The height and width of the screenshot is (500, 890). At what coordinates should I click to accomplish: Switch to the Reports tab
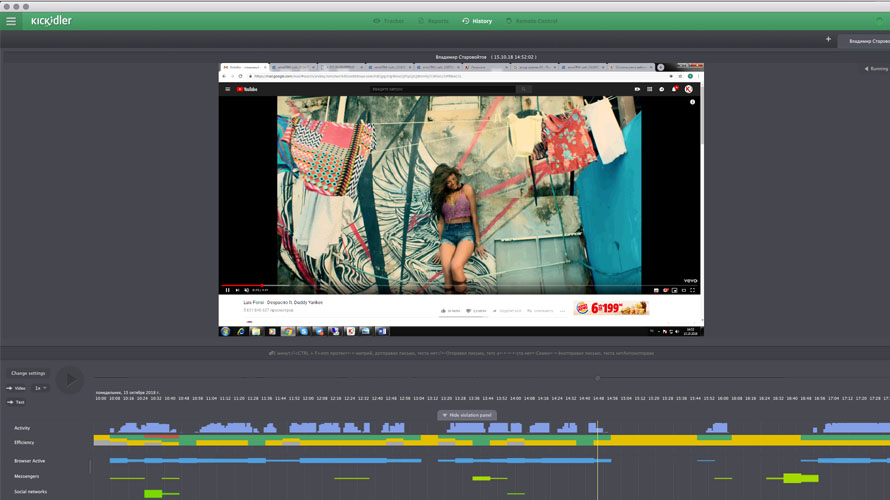433,21
